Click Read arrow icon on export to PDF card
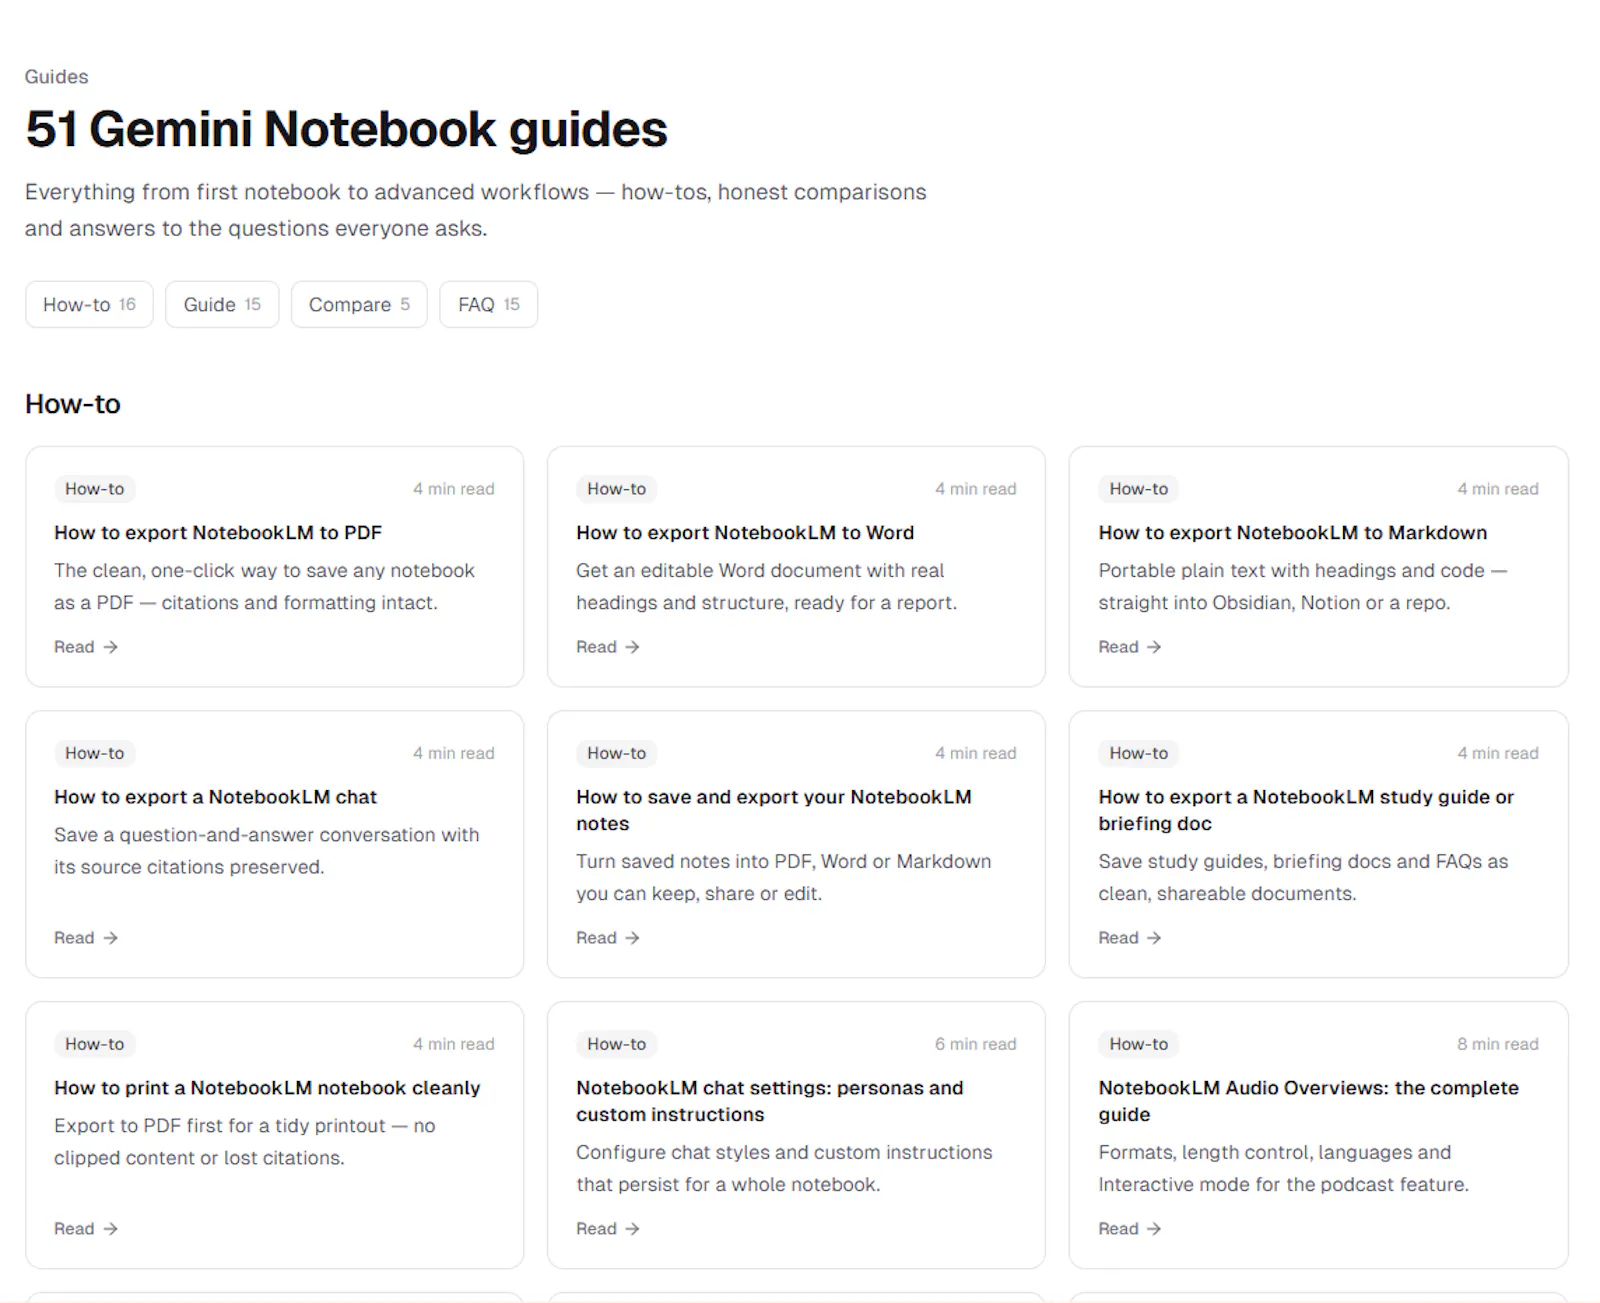 click(111, 647)
